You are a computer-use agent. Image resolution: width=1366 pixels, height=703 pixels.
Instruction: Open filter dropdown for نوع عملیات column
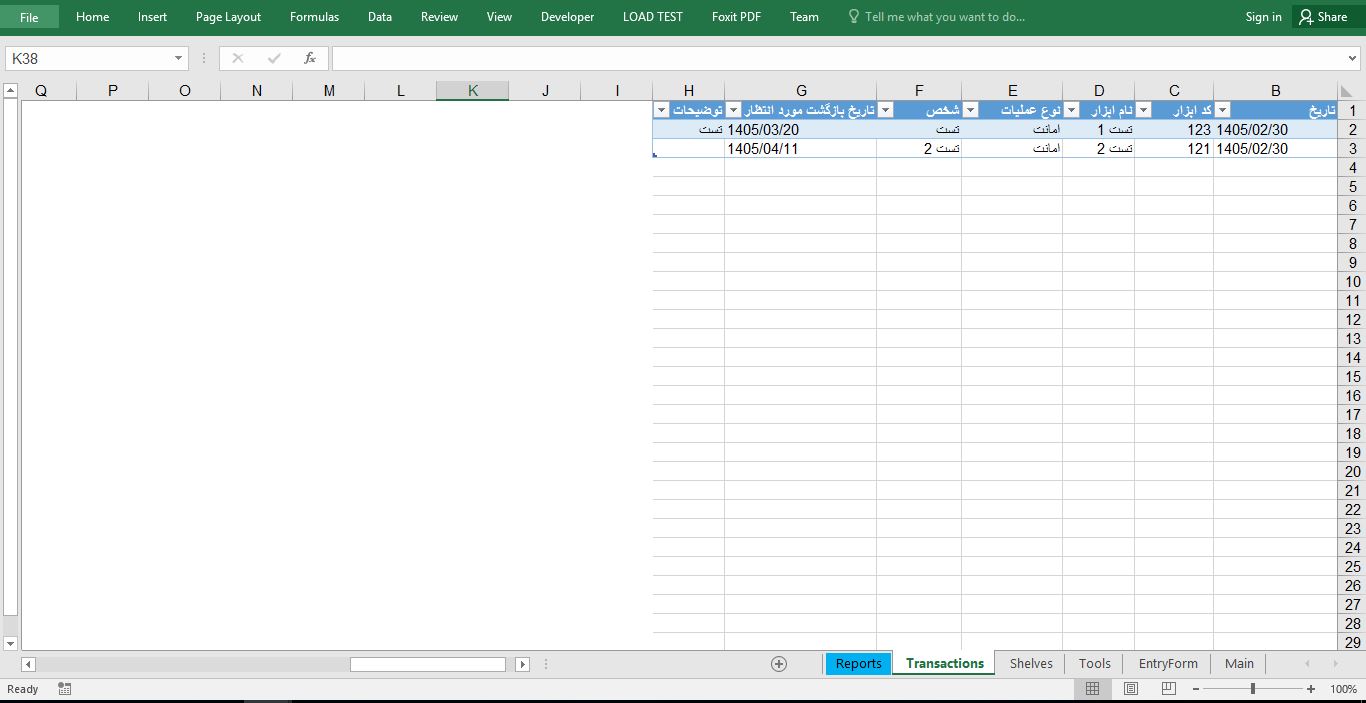tap(970, 110)
